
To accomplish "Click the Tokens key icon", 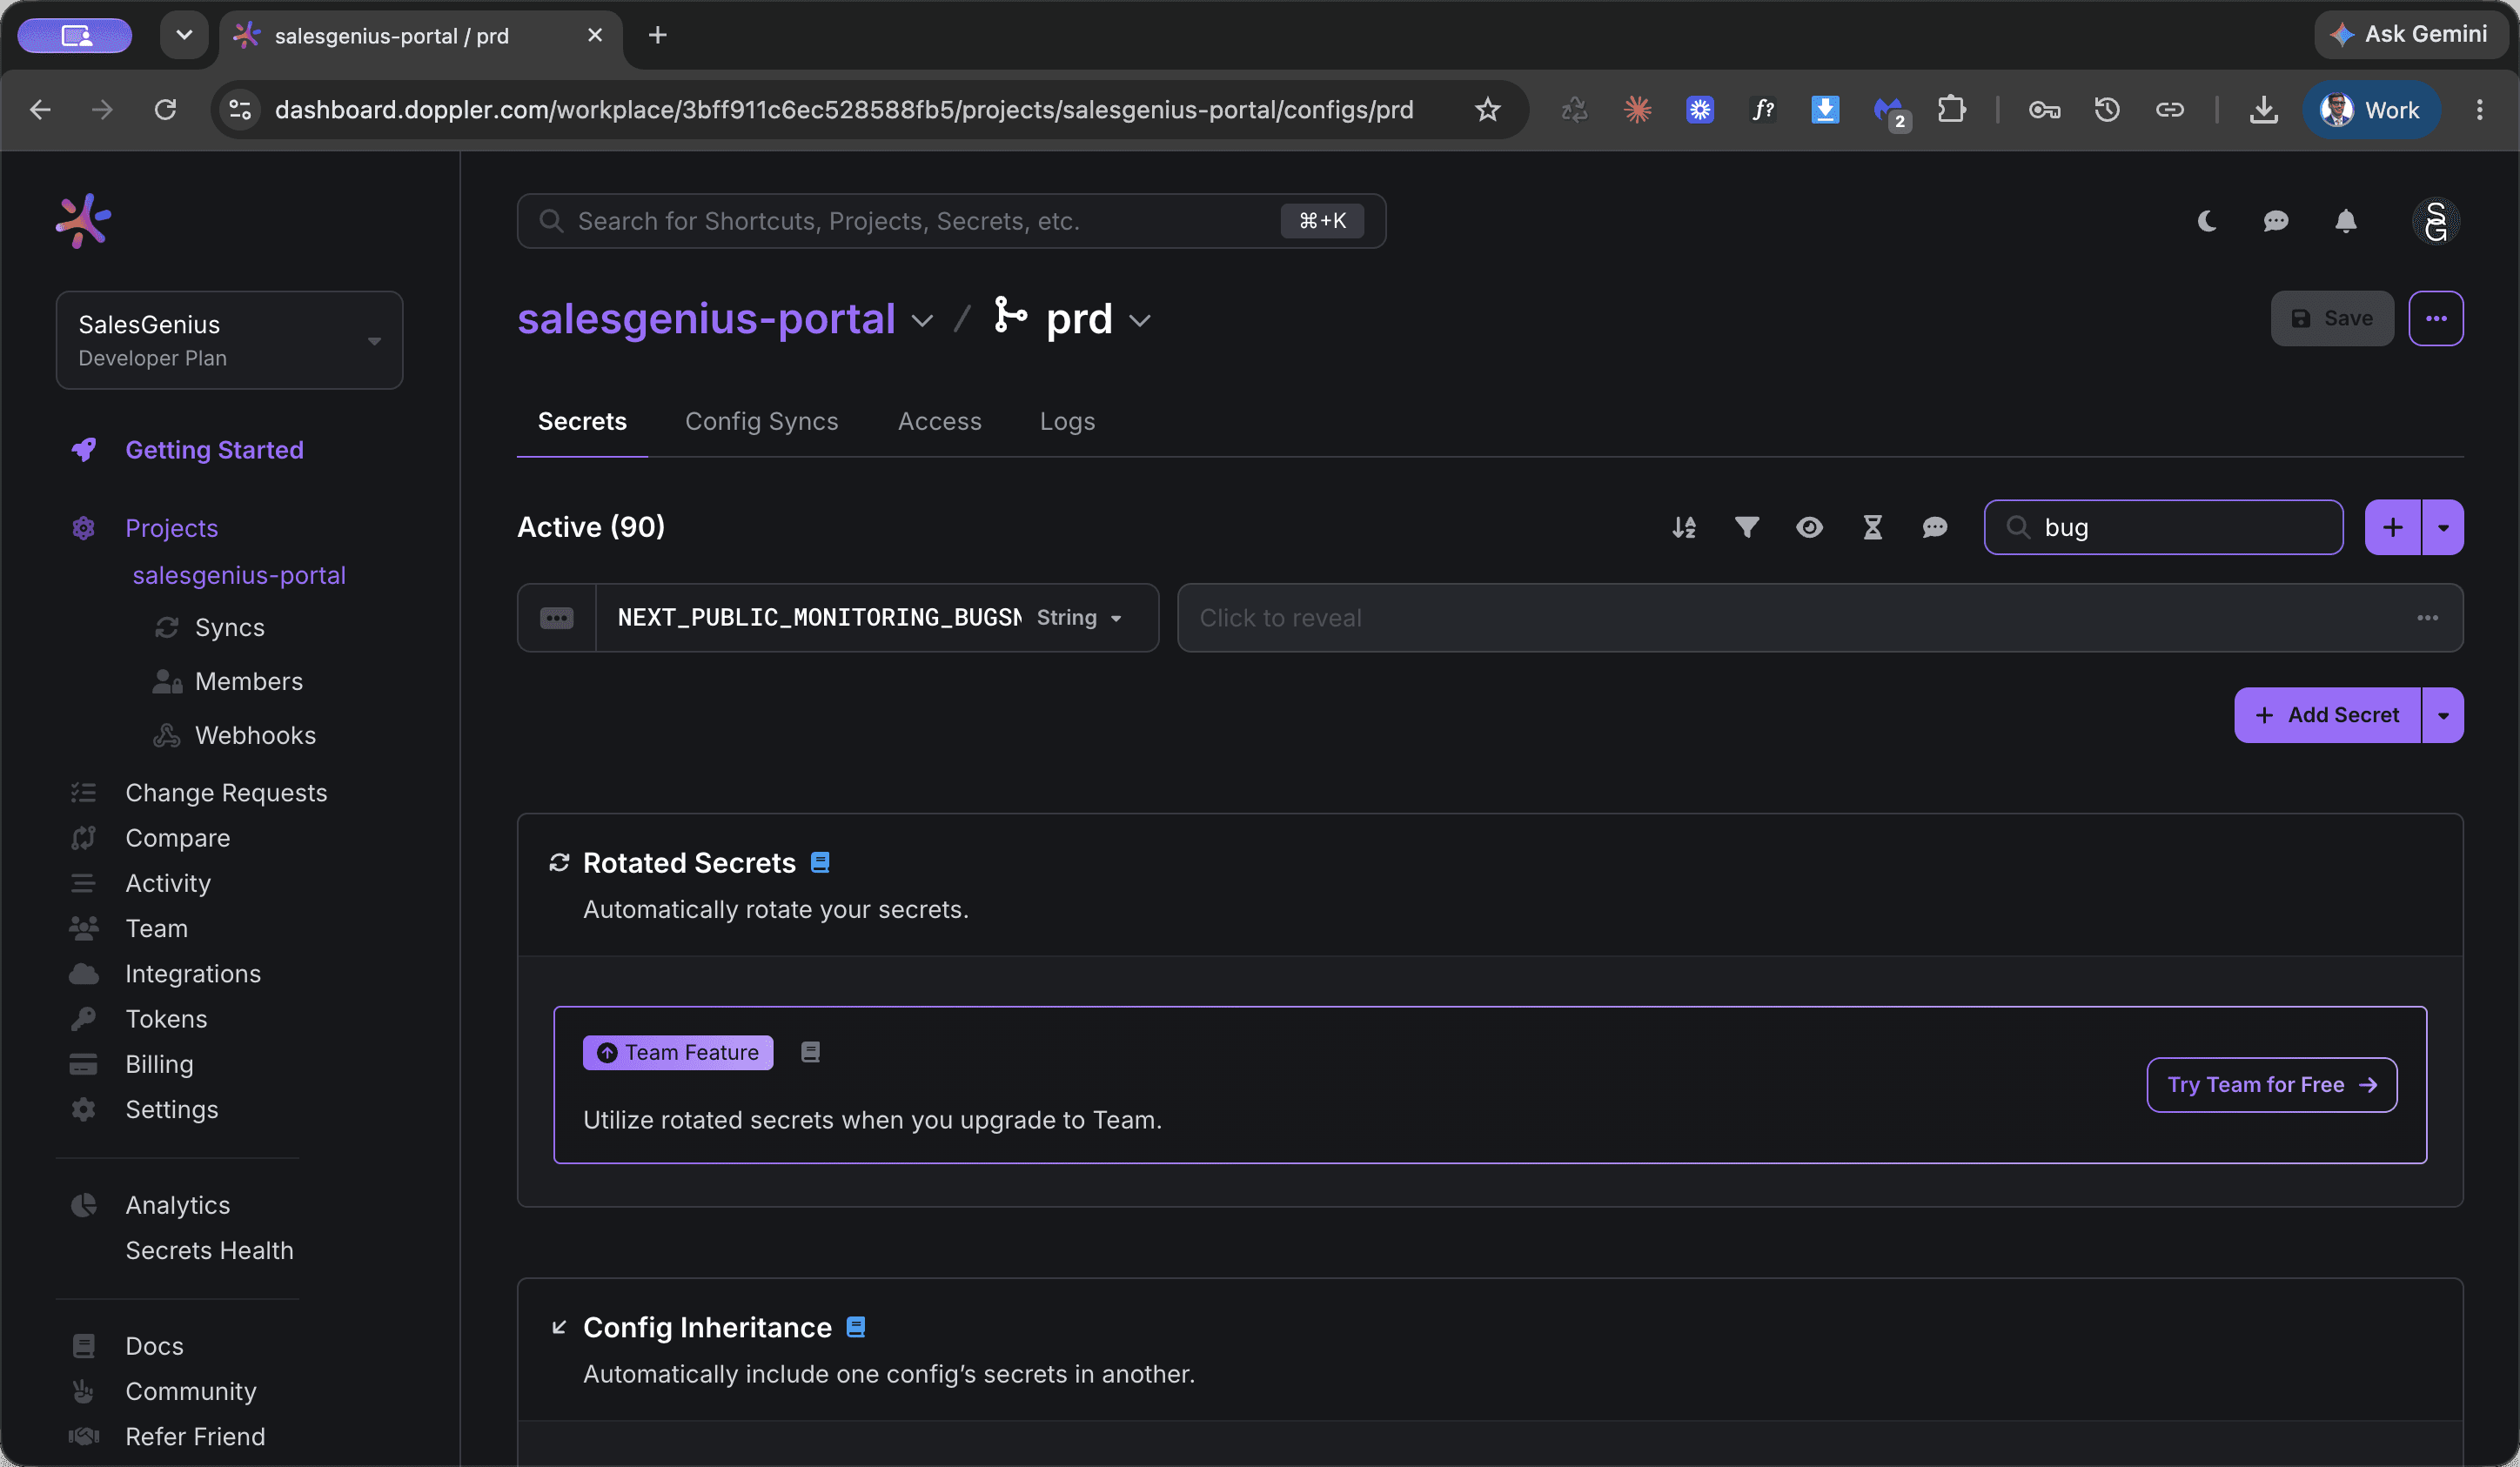I will coord(83,1019).
